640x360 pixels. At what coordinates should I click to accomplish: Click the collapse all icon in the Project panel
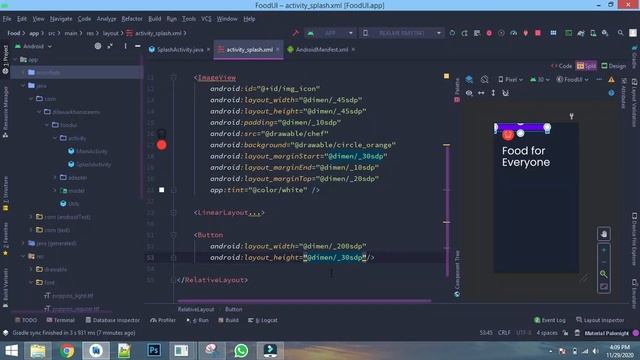[x=110, y=46]
